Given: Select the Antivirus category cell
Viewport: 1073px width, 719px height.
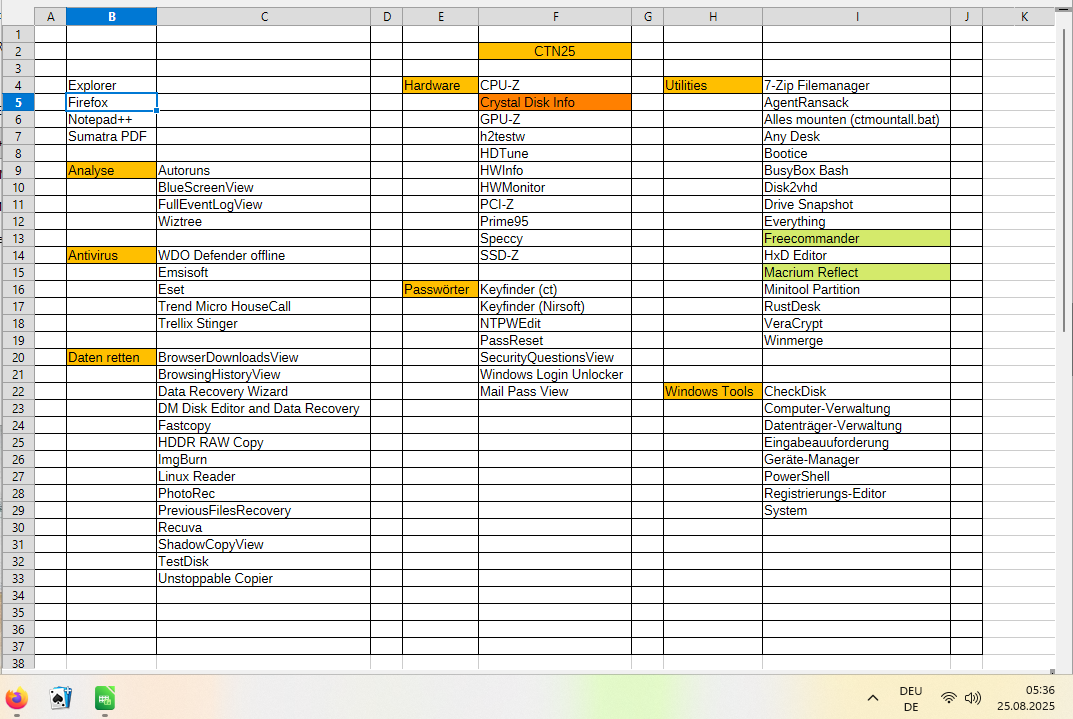Looking at the screenshot, I should tap(112, 255).
